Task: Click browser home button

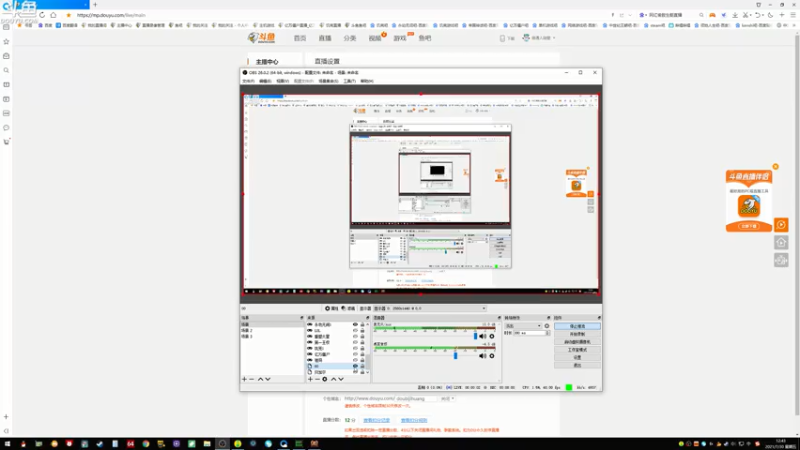Action: [53, 15]
